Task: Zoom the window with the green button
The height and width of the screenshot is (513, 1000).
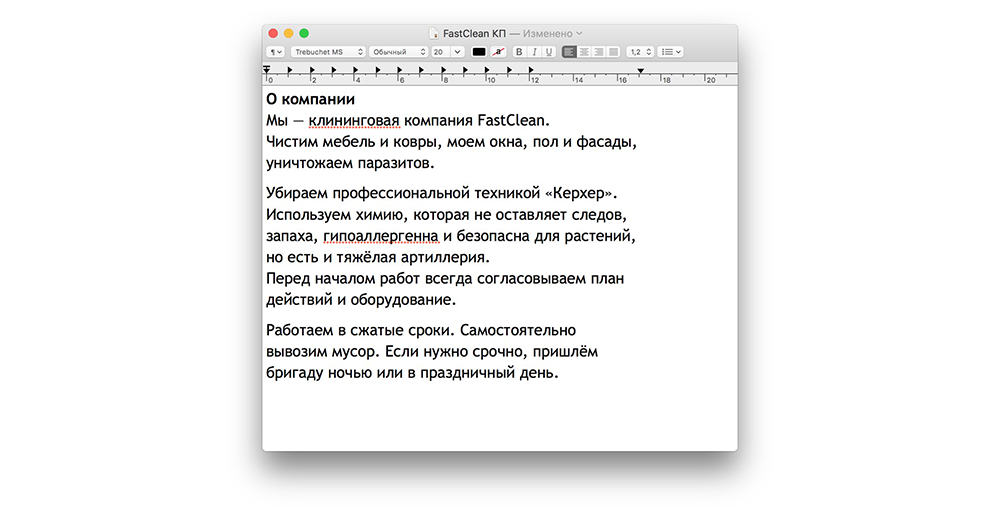Action: point(304,33)
